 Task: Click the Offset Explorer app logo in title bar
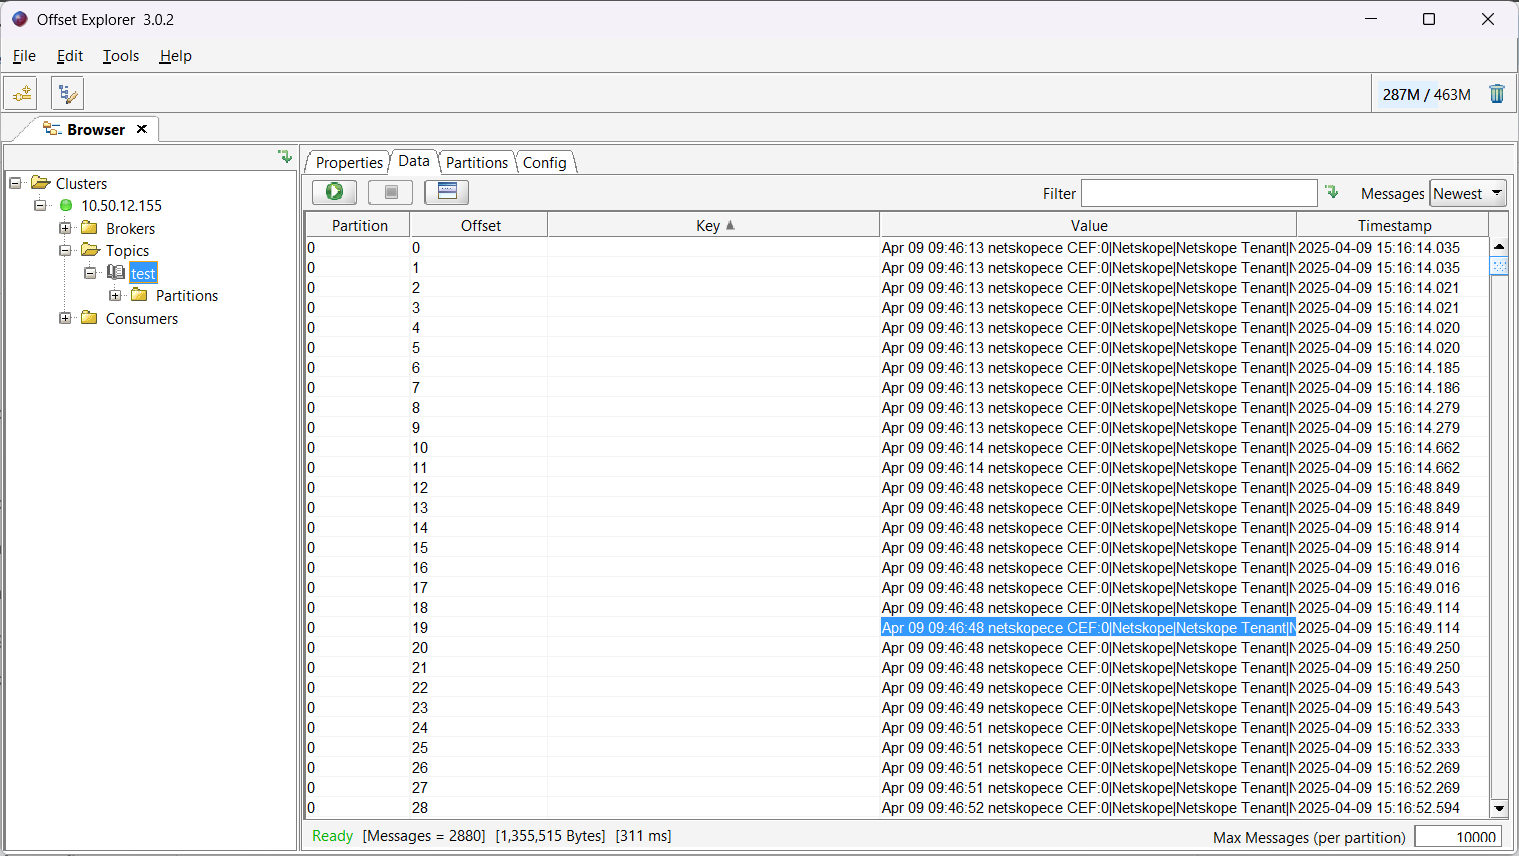click(x=19, y=19)
